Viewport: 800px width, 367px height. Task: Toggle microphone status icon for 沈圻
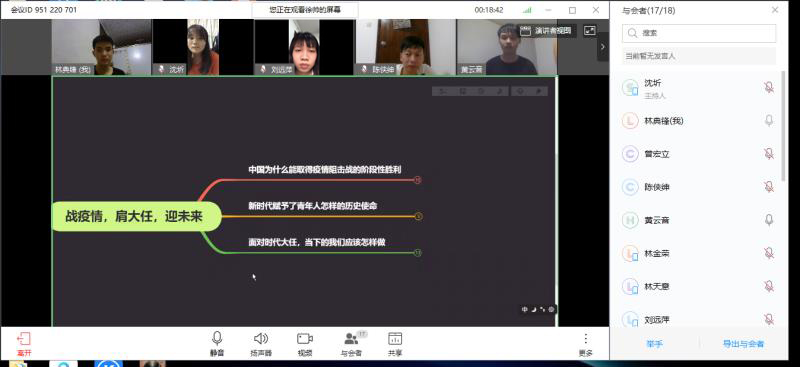[x=769, y=87]
